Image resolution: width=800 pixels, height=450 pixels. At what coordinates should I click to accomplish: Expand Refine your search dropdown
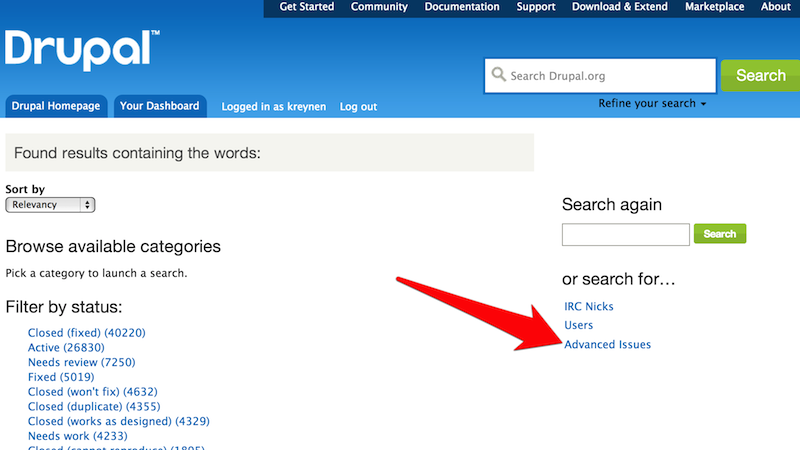(652, 104)
